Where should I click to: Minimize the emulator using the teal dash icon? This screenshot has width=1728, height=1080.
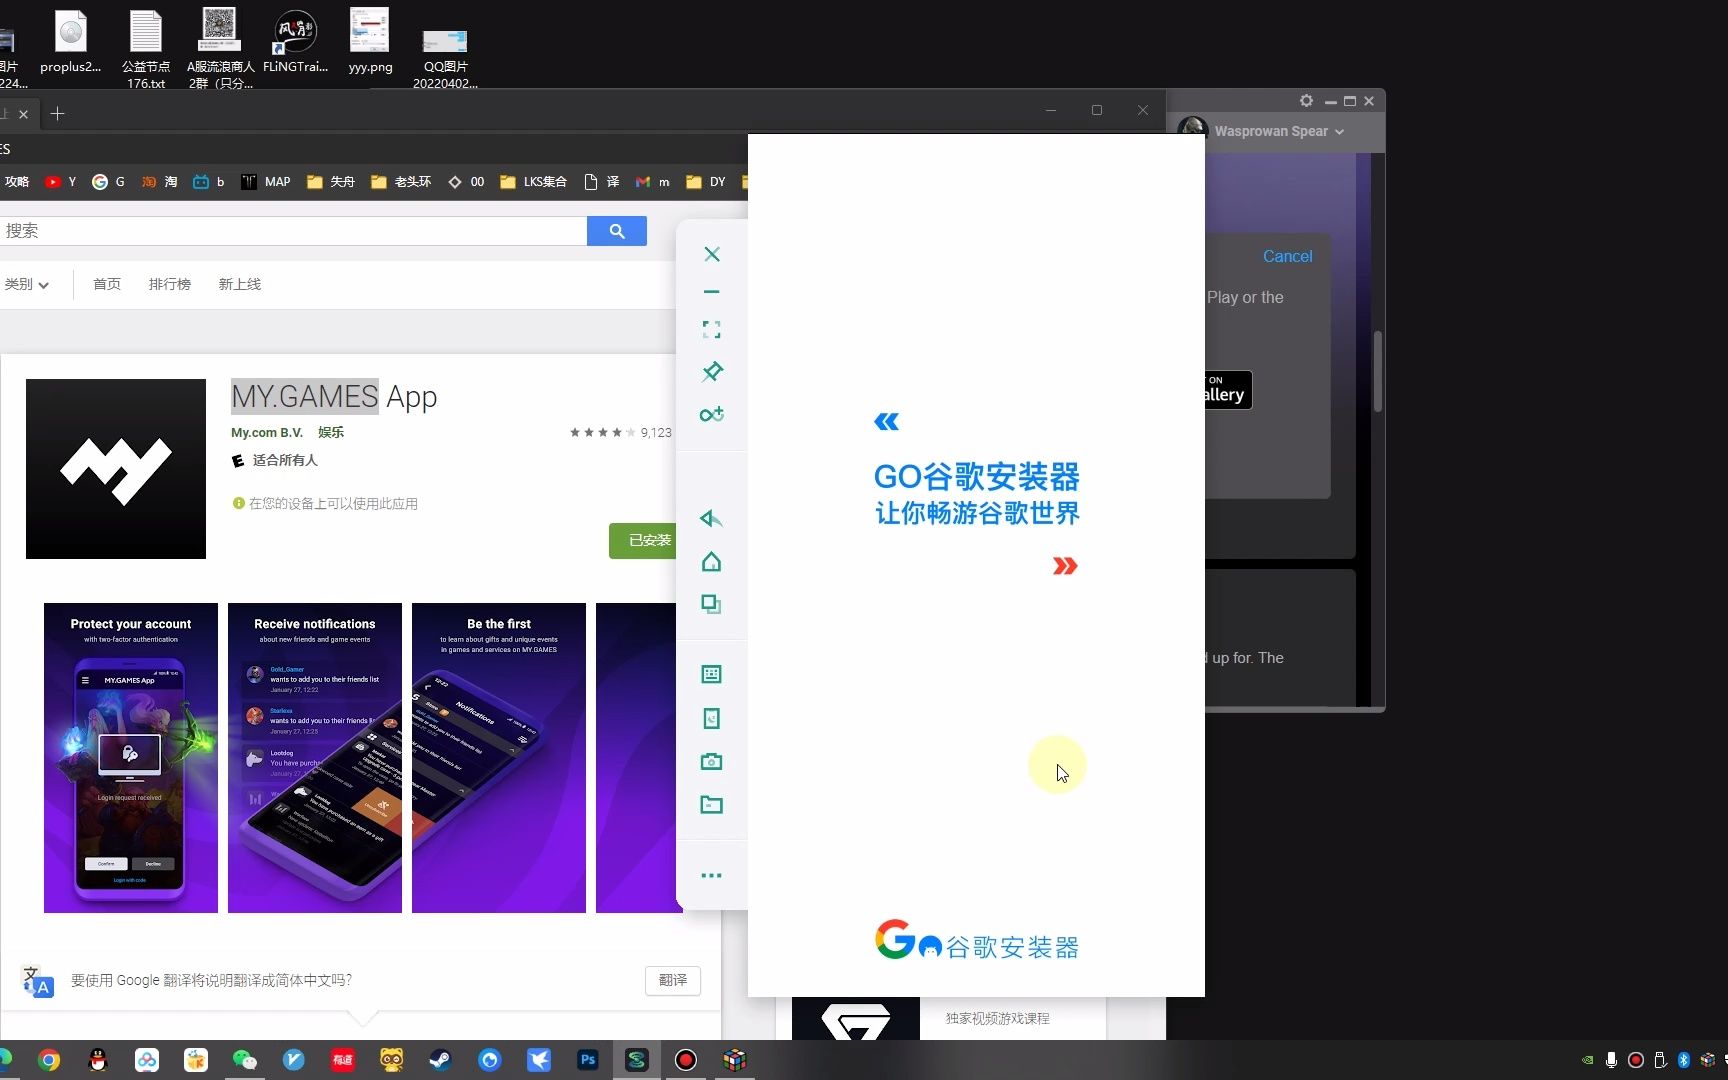pyautogui.click(x=712, y=292)
